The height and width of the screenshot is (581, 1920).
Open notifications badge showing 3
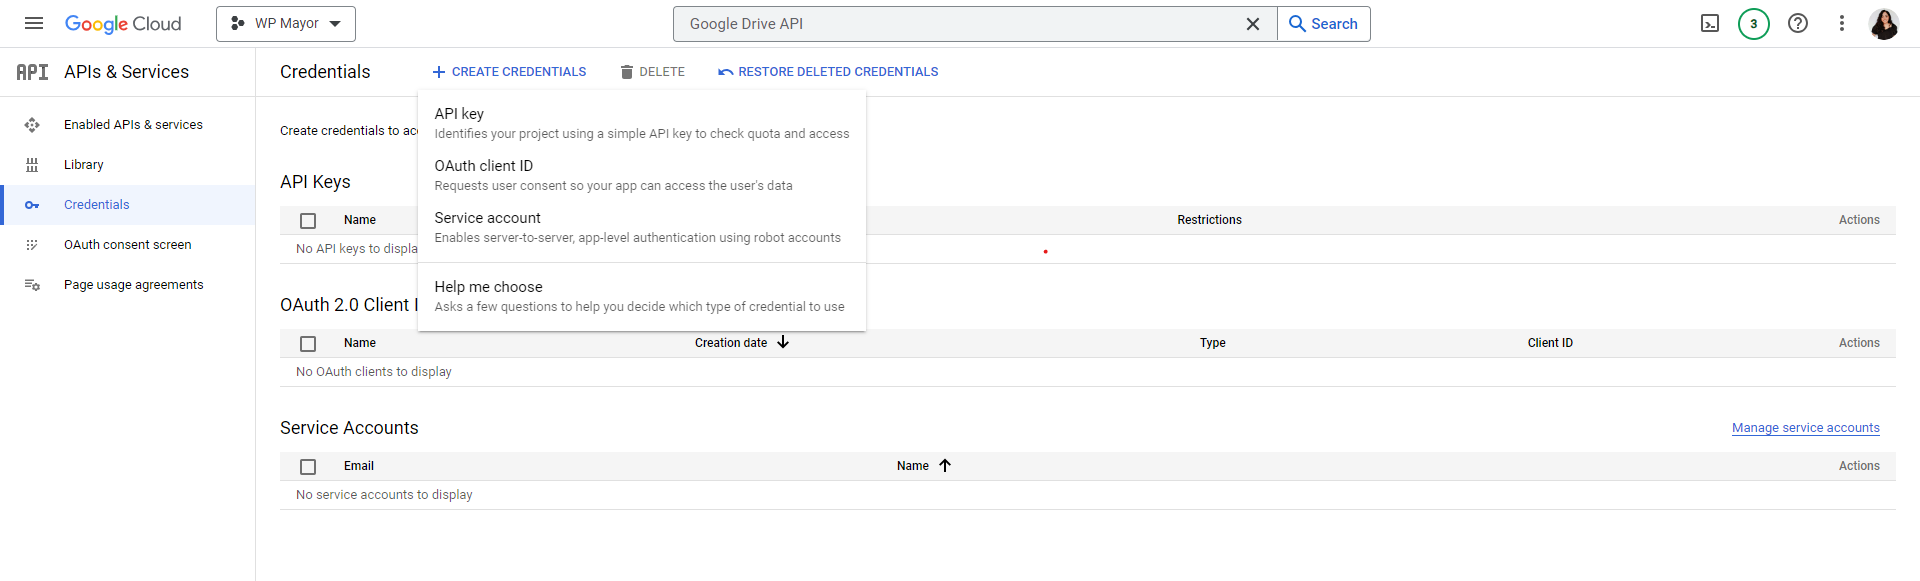1753,23
